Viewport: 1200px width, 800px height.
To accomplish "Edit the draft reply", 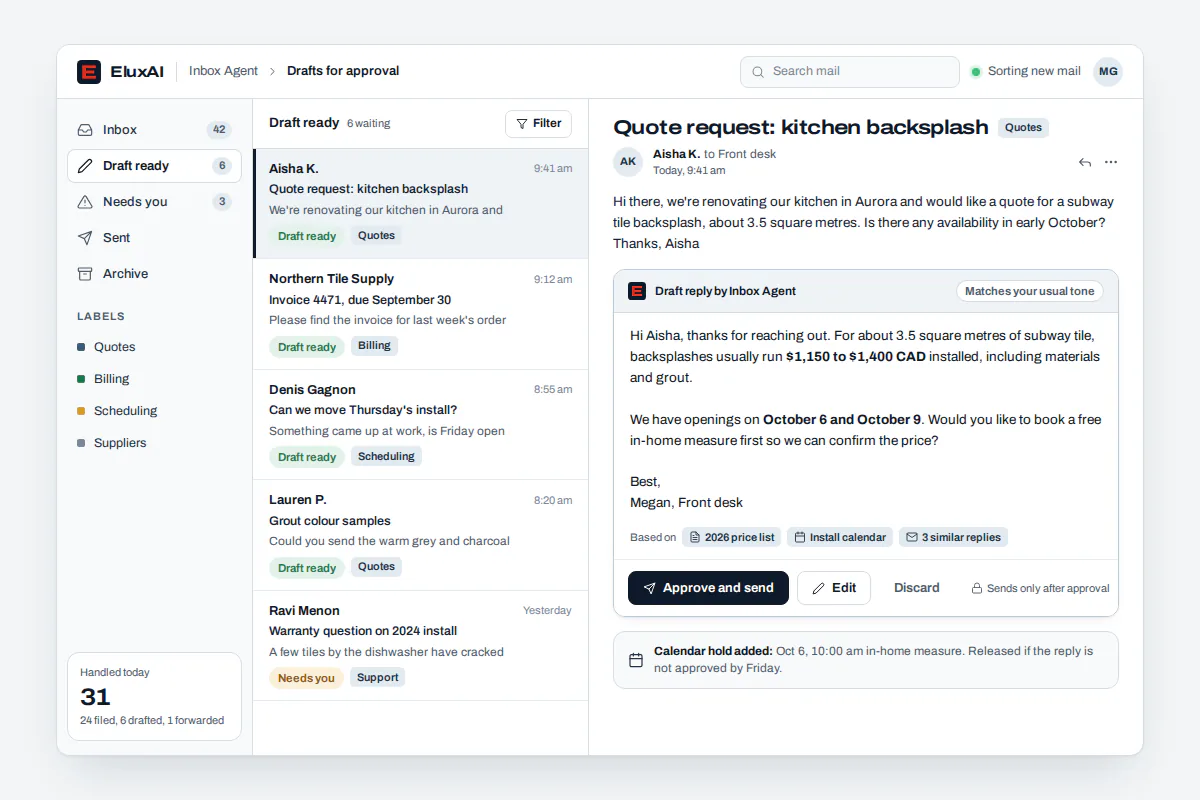I will click(834, 588).
